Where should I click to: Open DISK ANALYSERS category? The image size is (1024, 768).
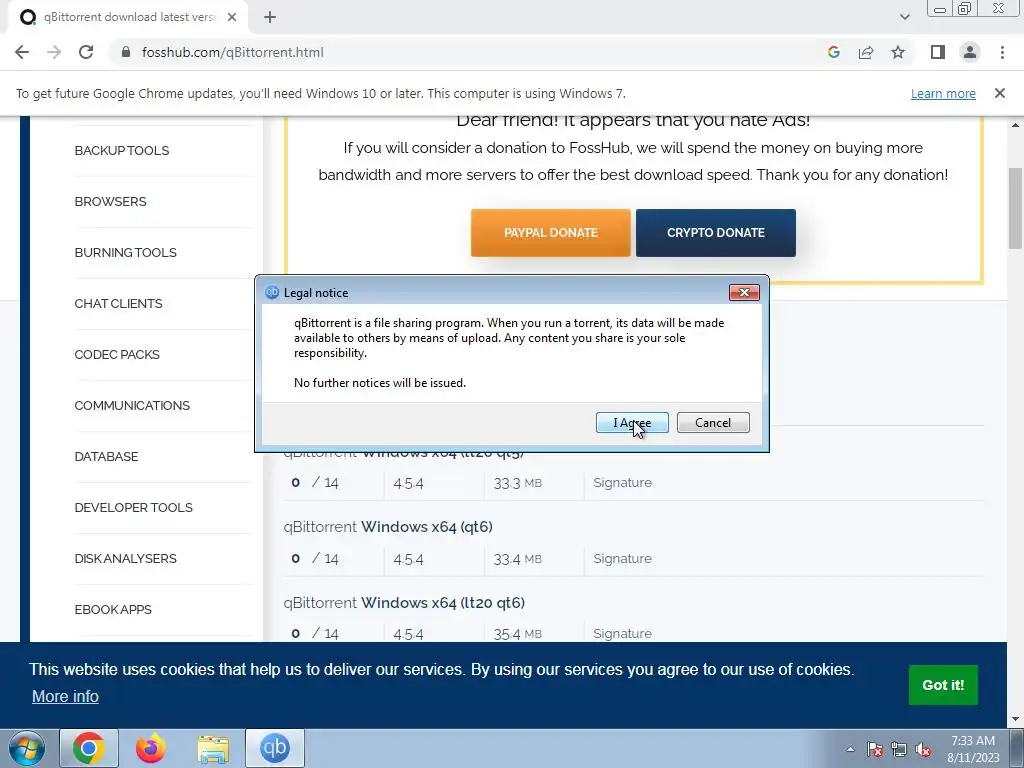[x=125, y=558]
